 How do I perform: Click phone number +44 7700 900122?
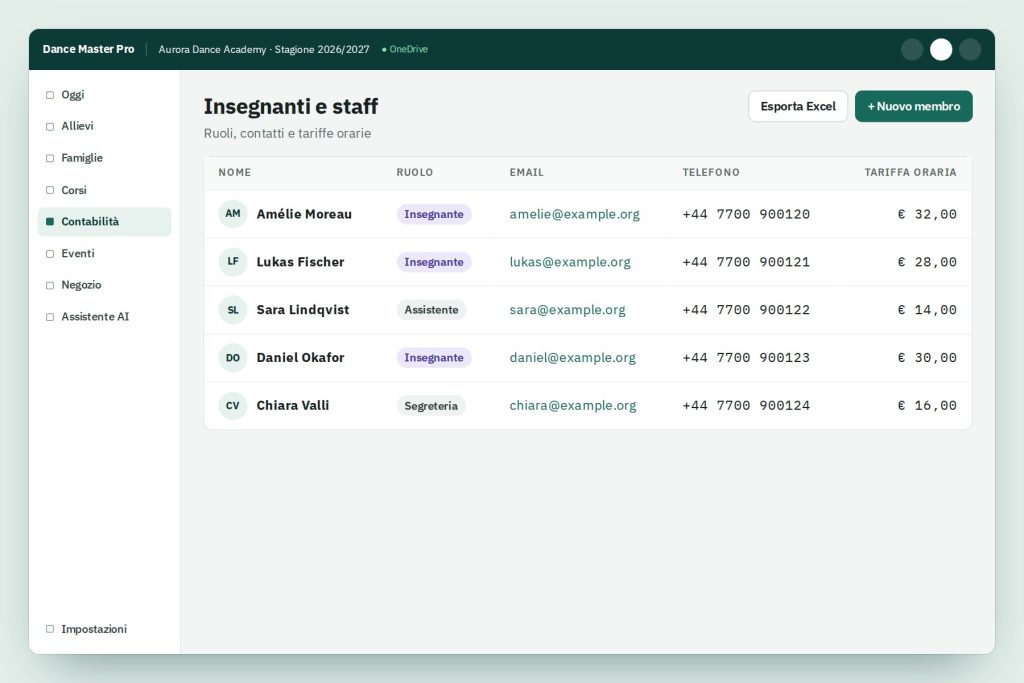(x=746, y=310)
